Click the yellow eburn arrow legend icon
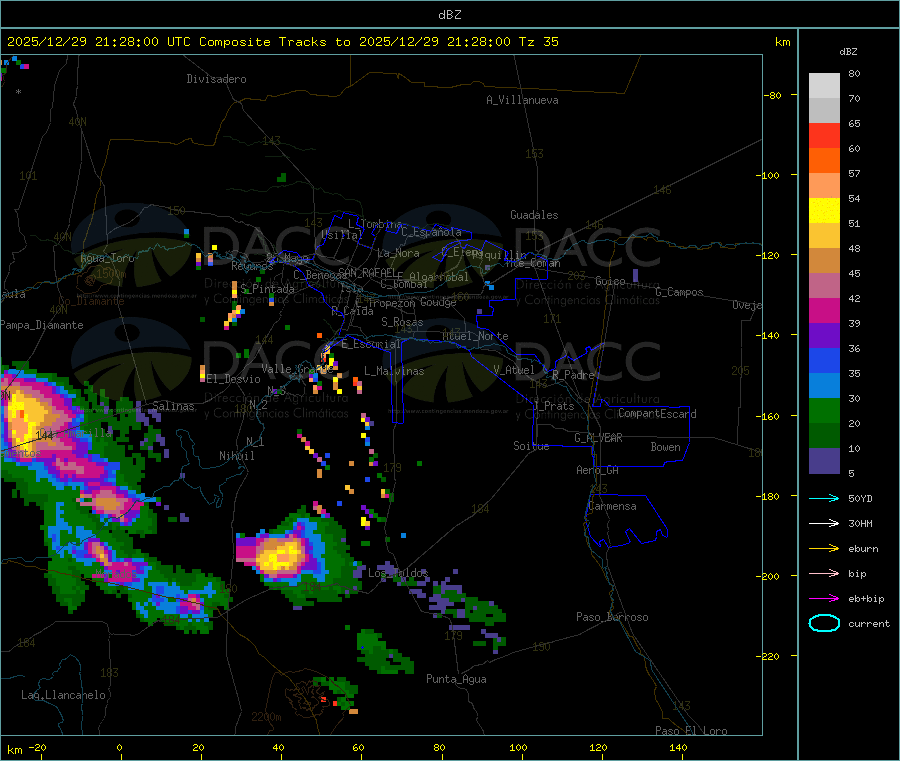The height and width of the screenshot is (761, 900). coord(824,548)
